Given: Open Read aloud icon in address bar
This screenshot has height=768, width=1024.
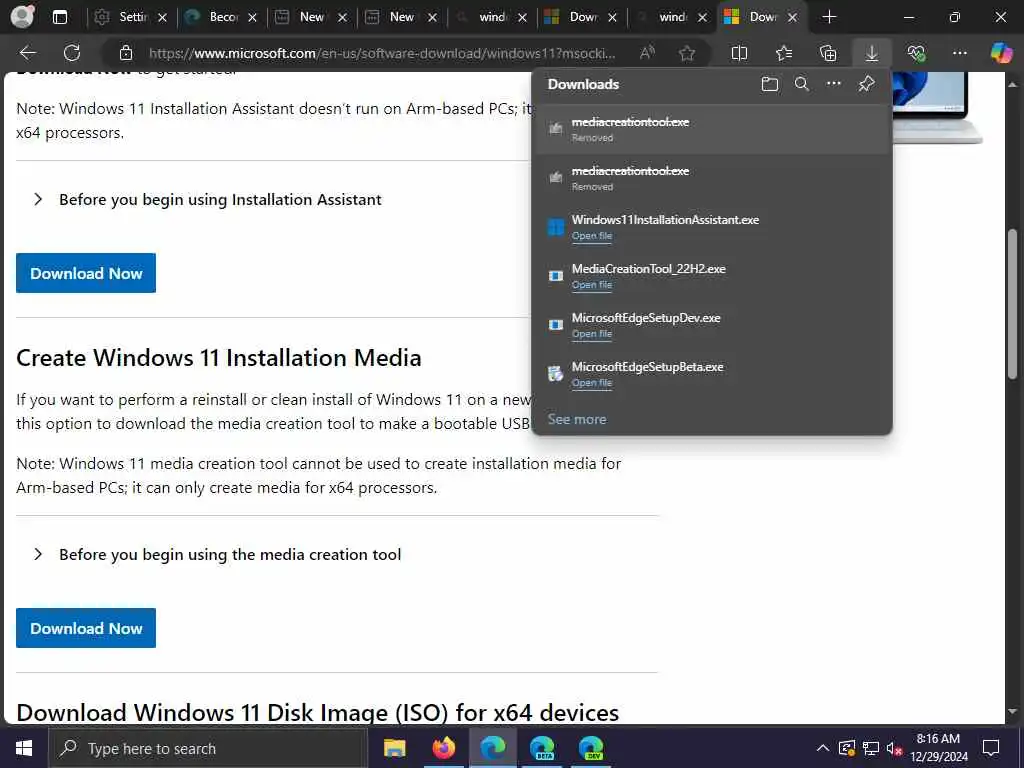Looking at the screenshot, I should pyautogui.click(x=647, y=53).
